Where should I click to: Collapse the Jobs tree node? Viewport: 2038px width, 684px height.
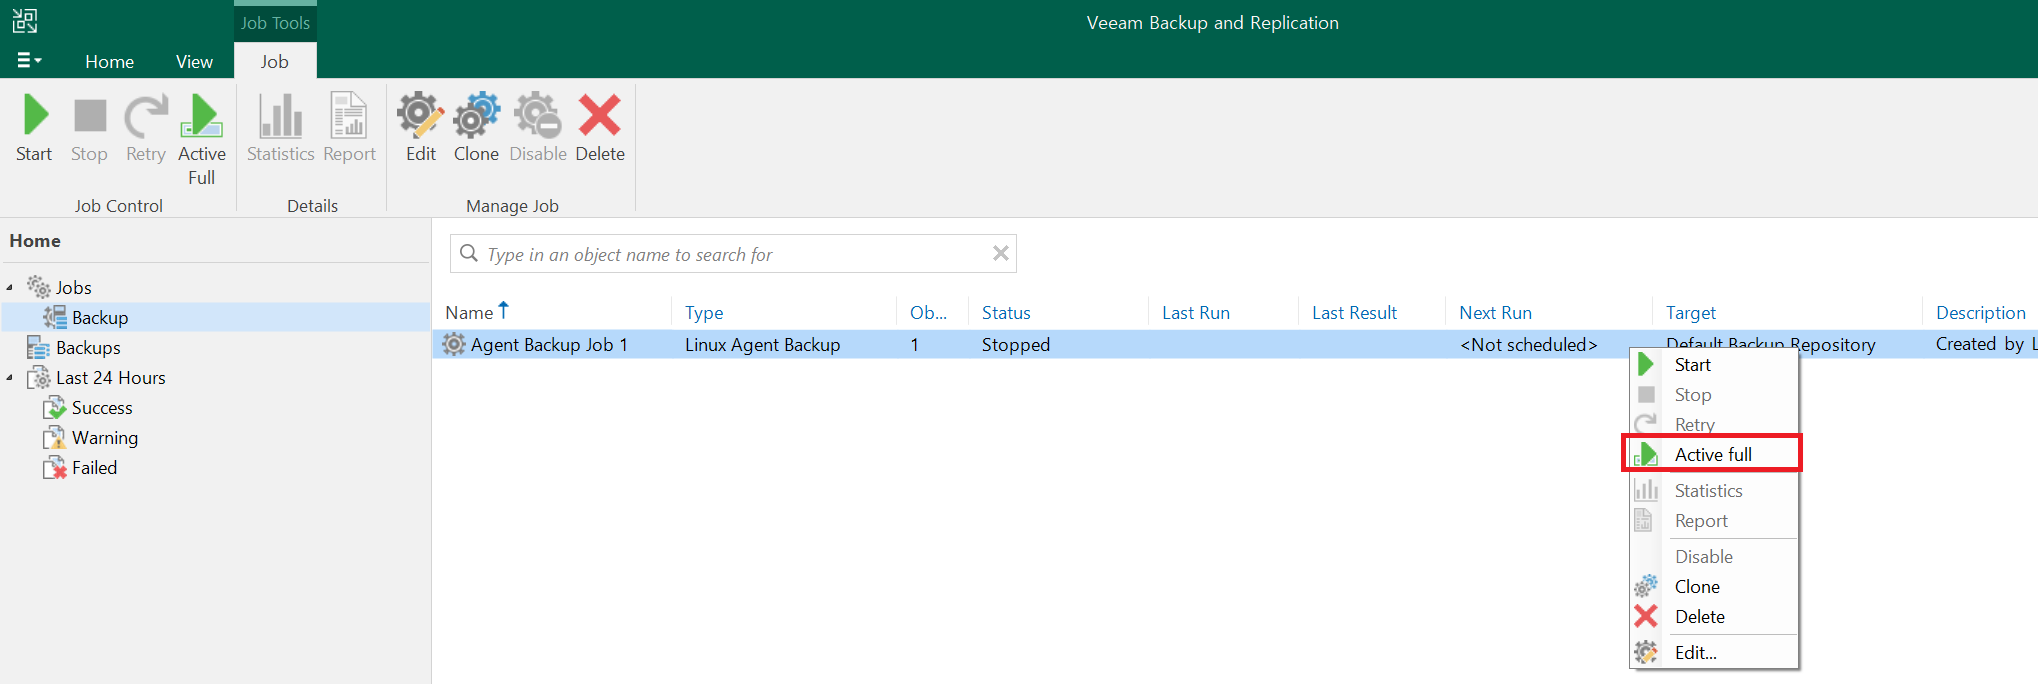(x=10, y=288)
